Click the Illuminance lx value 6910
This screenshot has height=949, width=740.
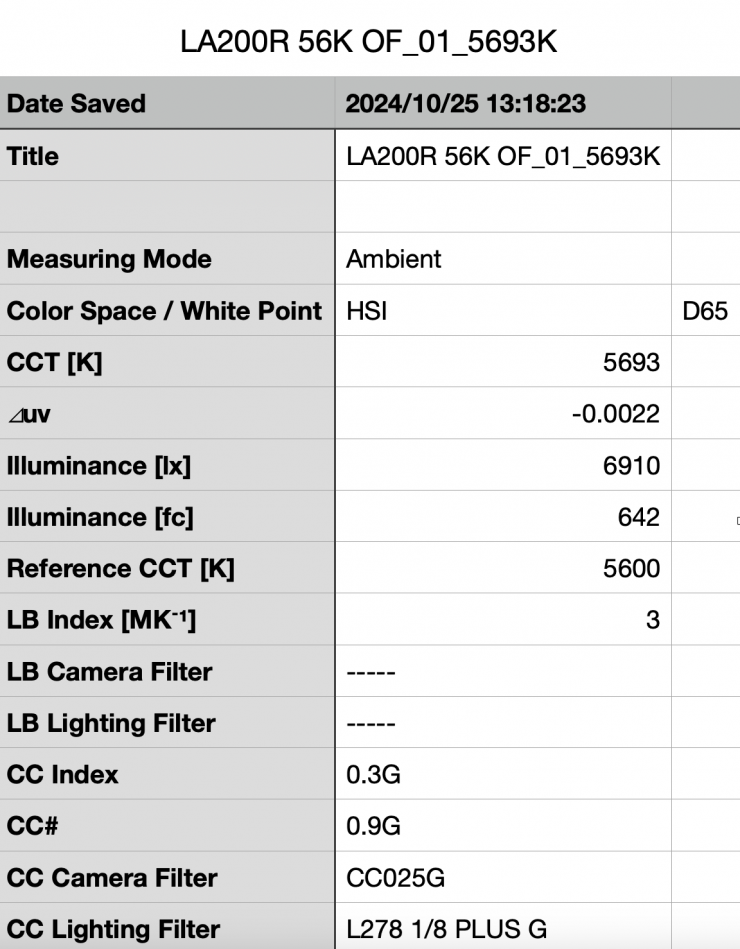(x=503, y=465)
